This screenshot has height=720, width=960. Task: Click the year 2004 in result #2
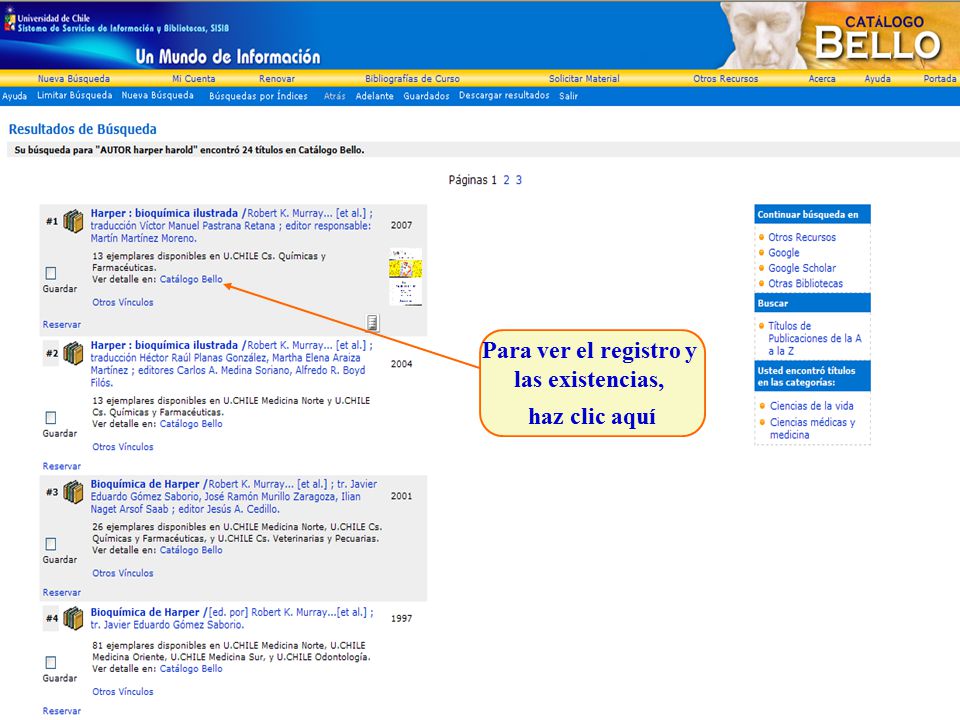[402, 364]
